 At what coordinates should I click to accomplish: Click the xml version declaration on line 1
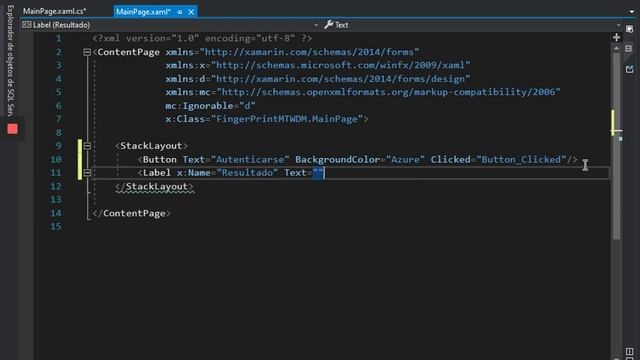(202, 38)
